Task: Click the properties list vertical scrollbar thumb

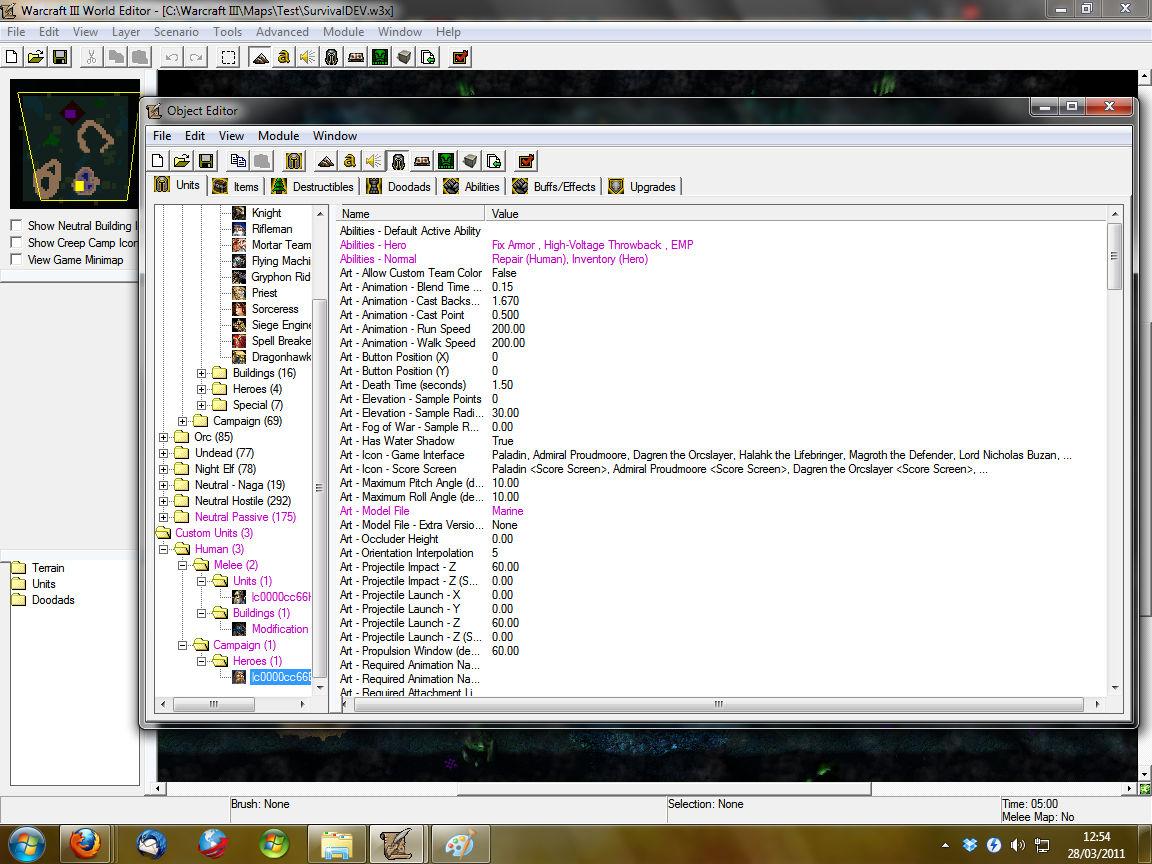Action: [1115, 256]
